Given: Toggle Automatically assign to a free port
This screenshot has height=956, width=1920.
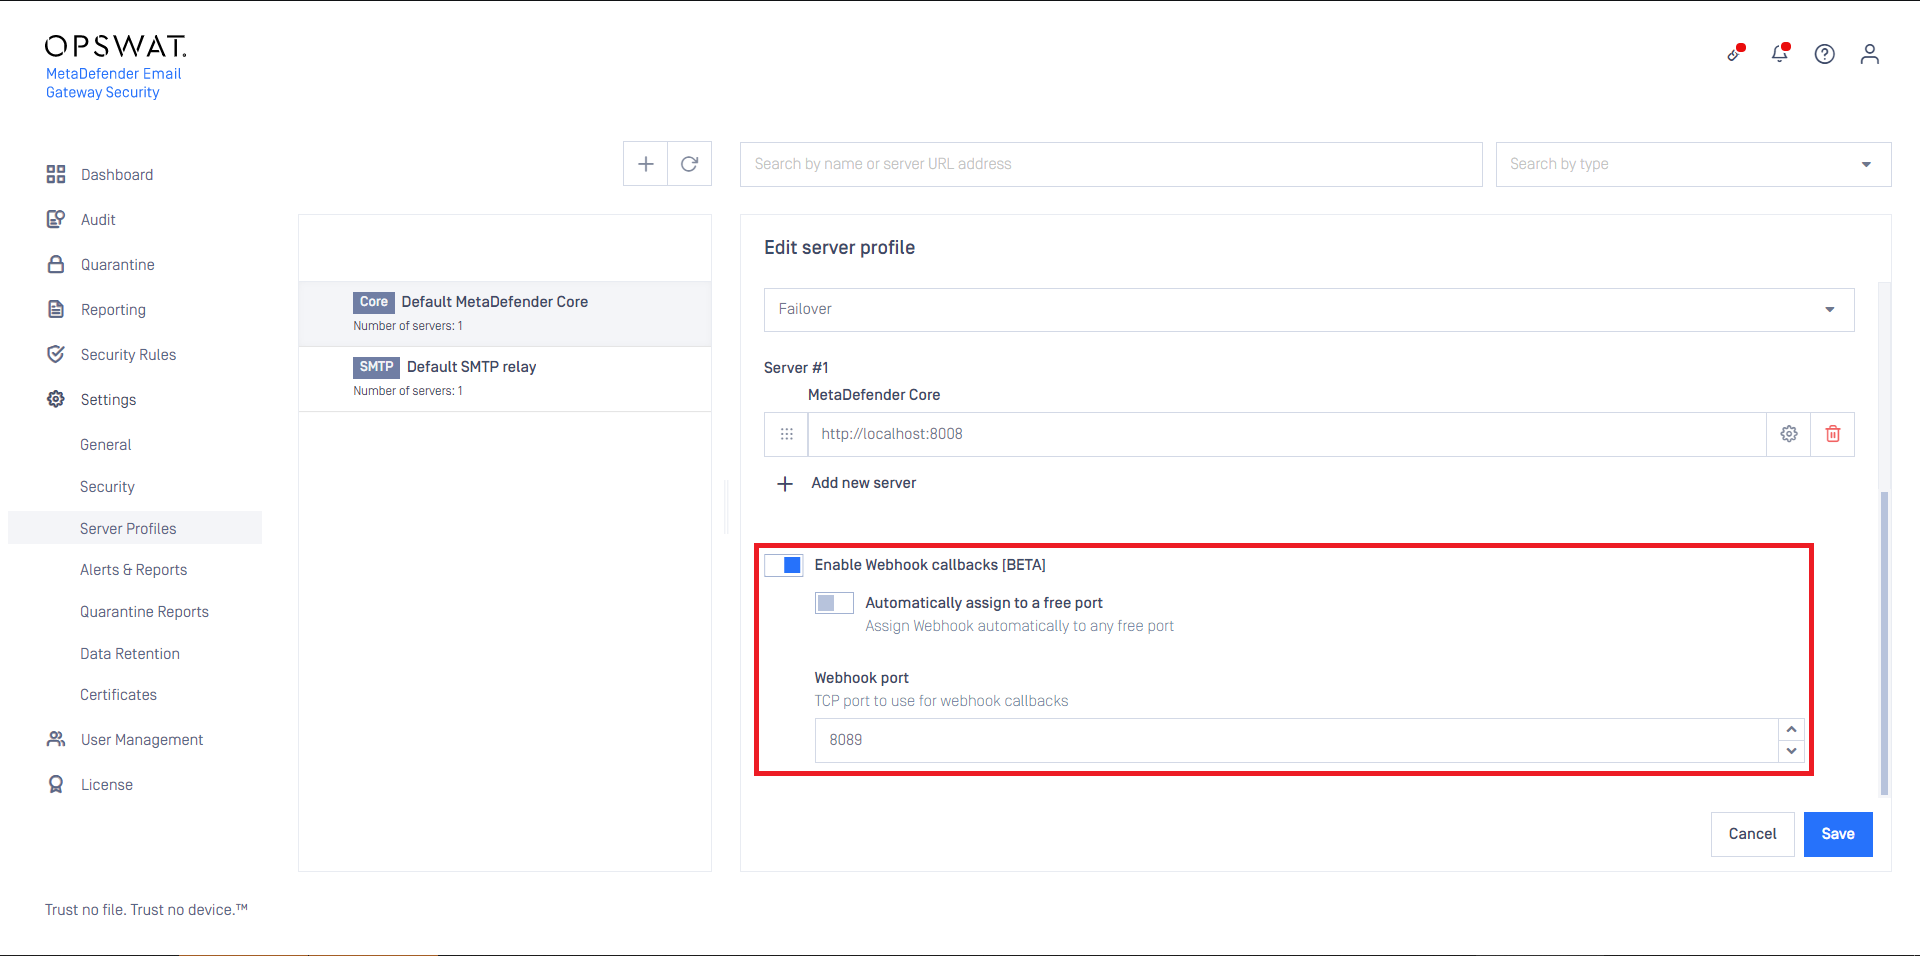Looking at the screenshot, I should pos(834,603).
